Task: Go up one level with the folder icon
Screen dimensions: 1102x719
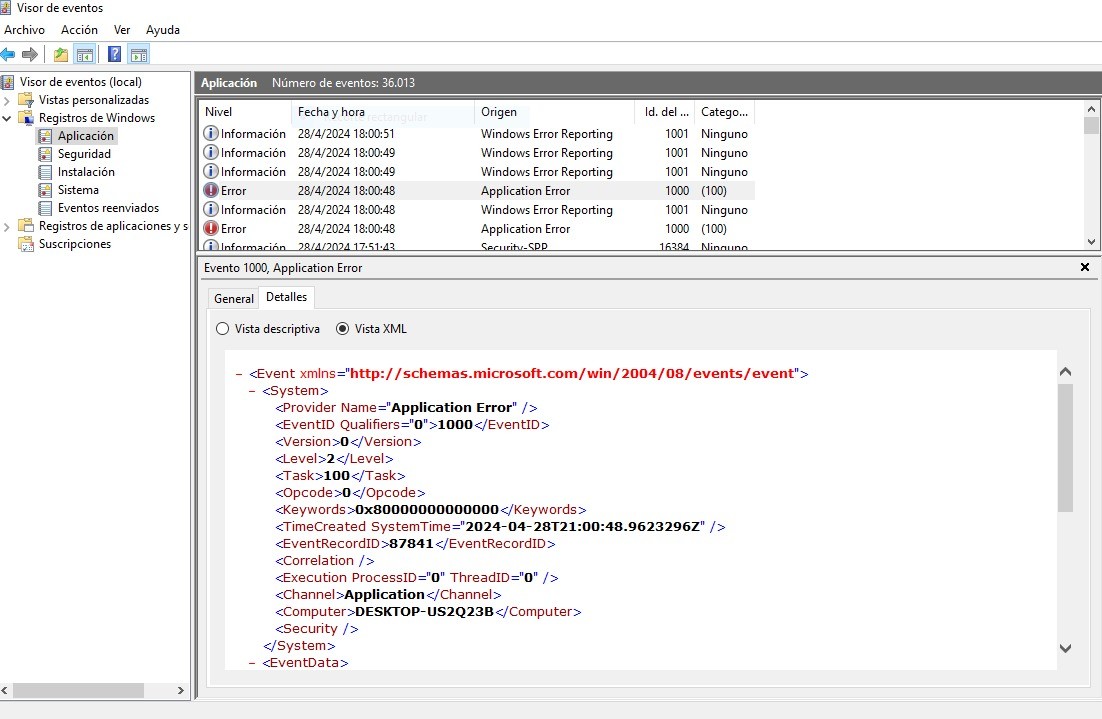Action: pyautogui.click(x=61, y=54)
